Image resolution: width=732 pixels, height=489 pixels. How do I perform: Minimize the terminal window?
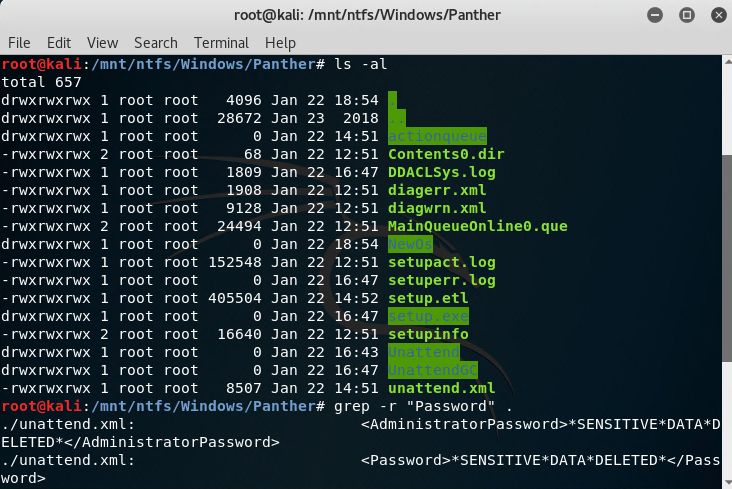(657, 15)
